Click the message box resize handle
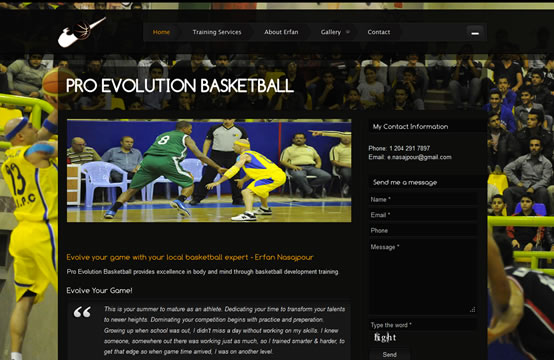 [472, 310]
